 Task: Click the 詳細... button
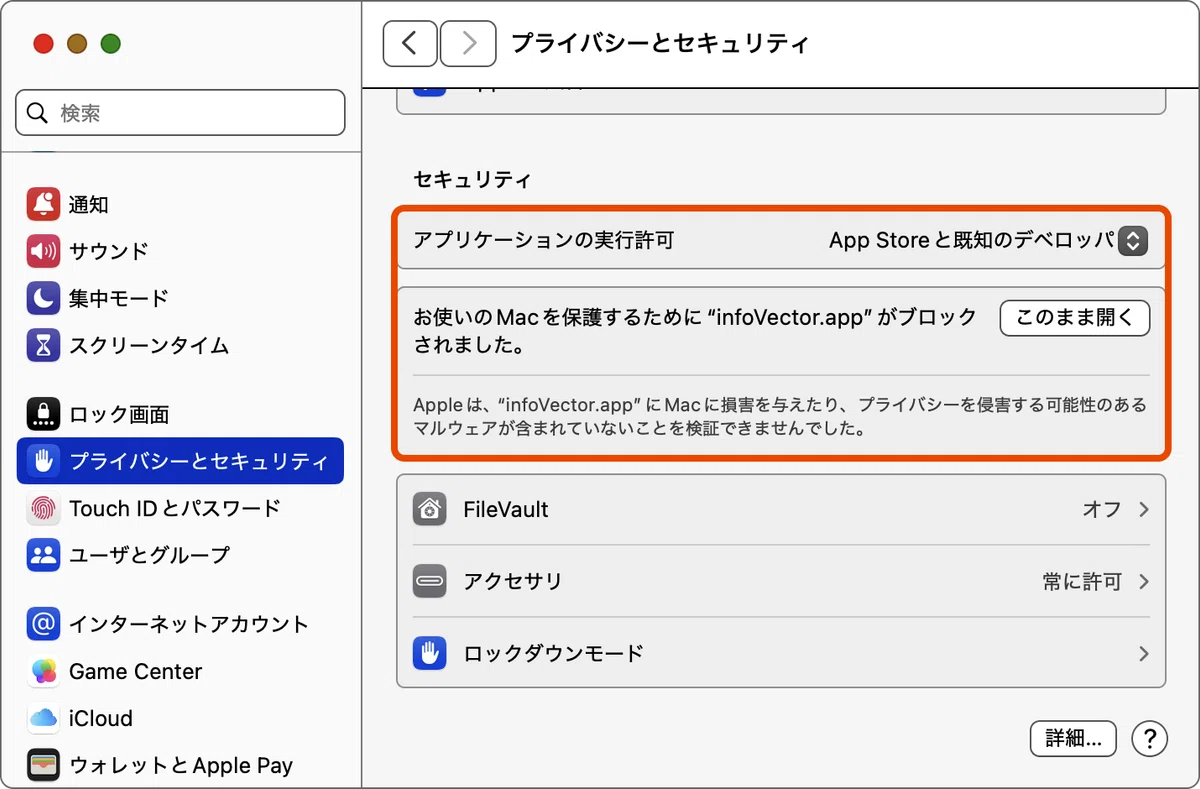tap(1073, 739)
